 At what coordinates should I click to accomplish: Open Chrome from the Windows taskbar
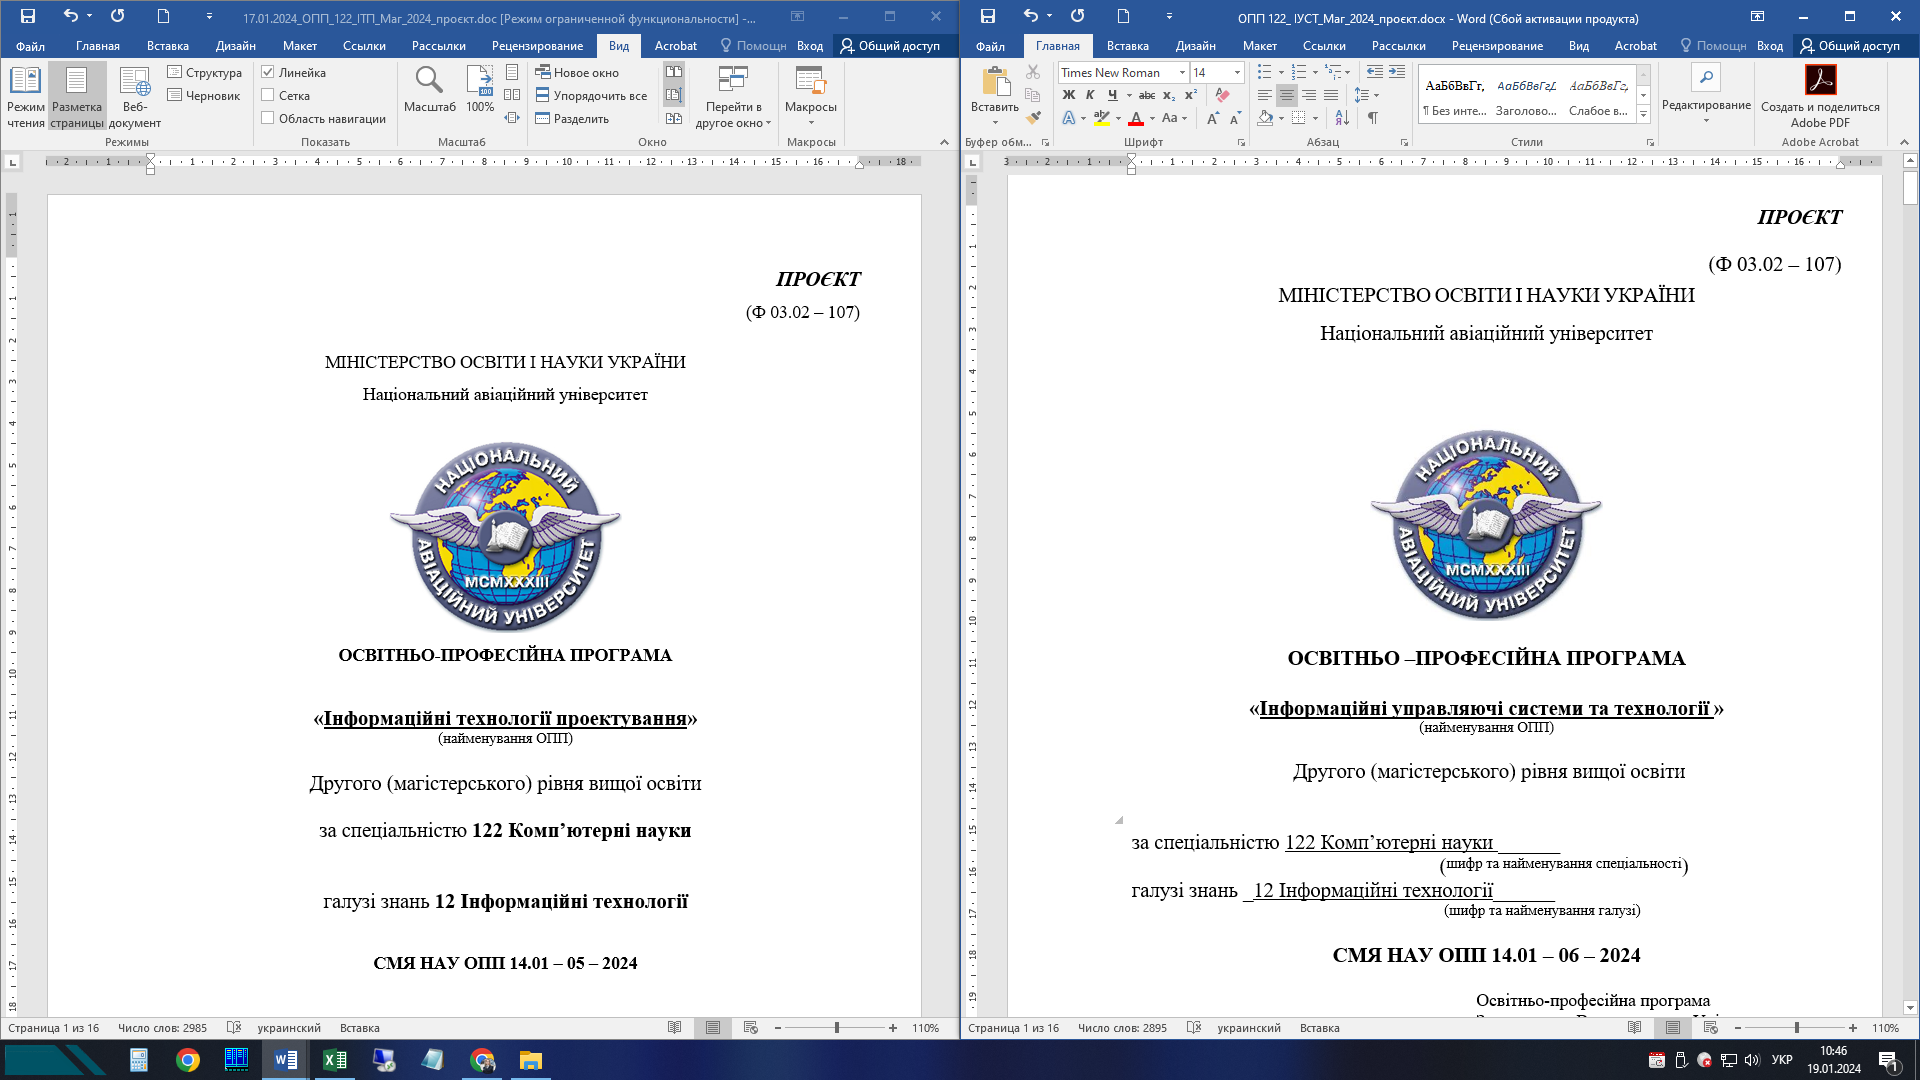click(x=188, y=1060)
